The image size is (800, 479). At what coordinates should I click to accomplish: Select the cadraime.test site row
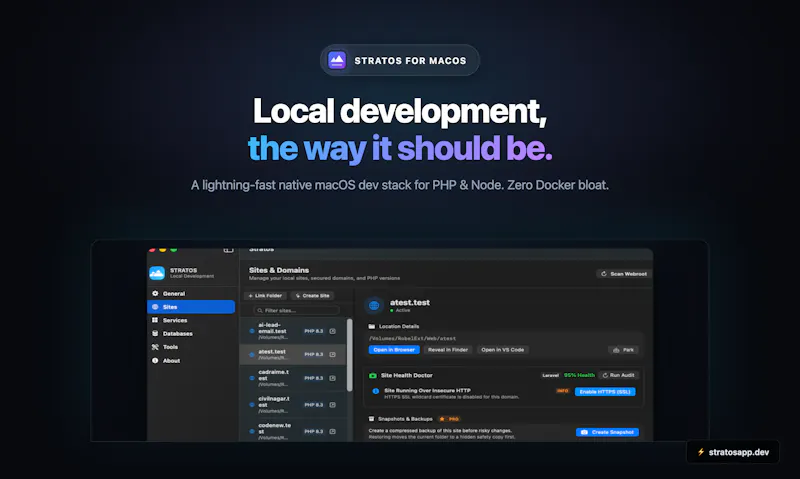pos(293,378)
